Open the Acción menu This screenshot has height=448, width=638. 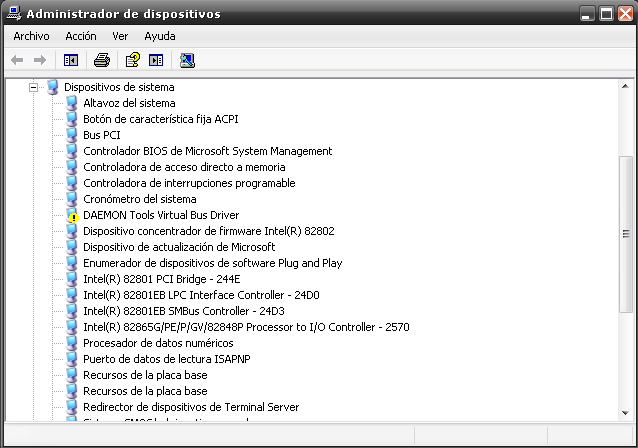[81, 35]
